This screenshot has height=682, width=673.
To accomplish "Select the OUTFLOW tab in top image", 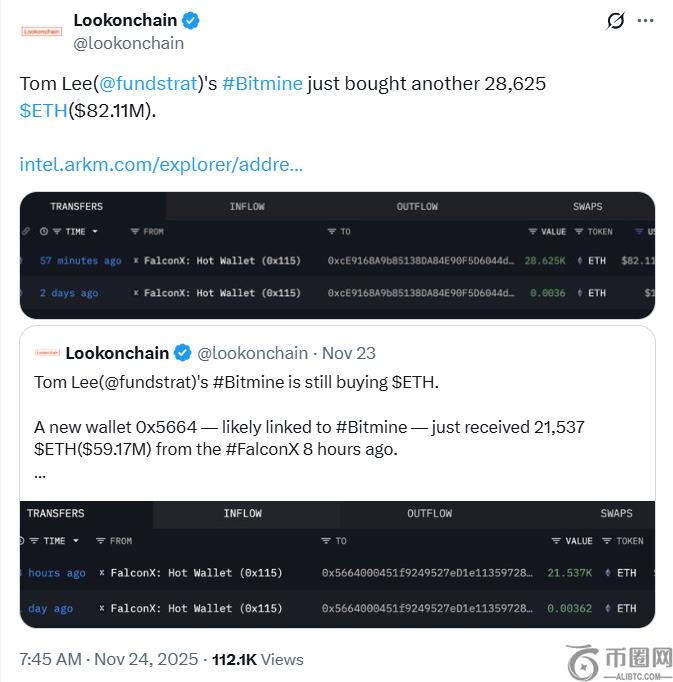I will [417, 207].
